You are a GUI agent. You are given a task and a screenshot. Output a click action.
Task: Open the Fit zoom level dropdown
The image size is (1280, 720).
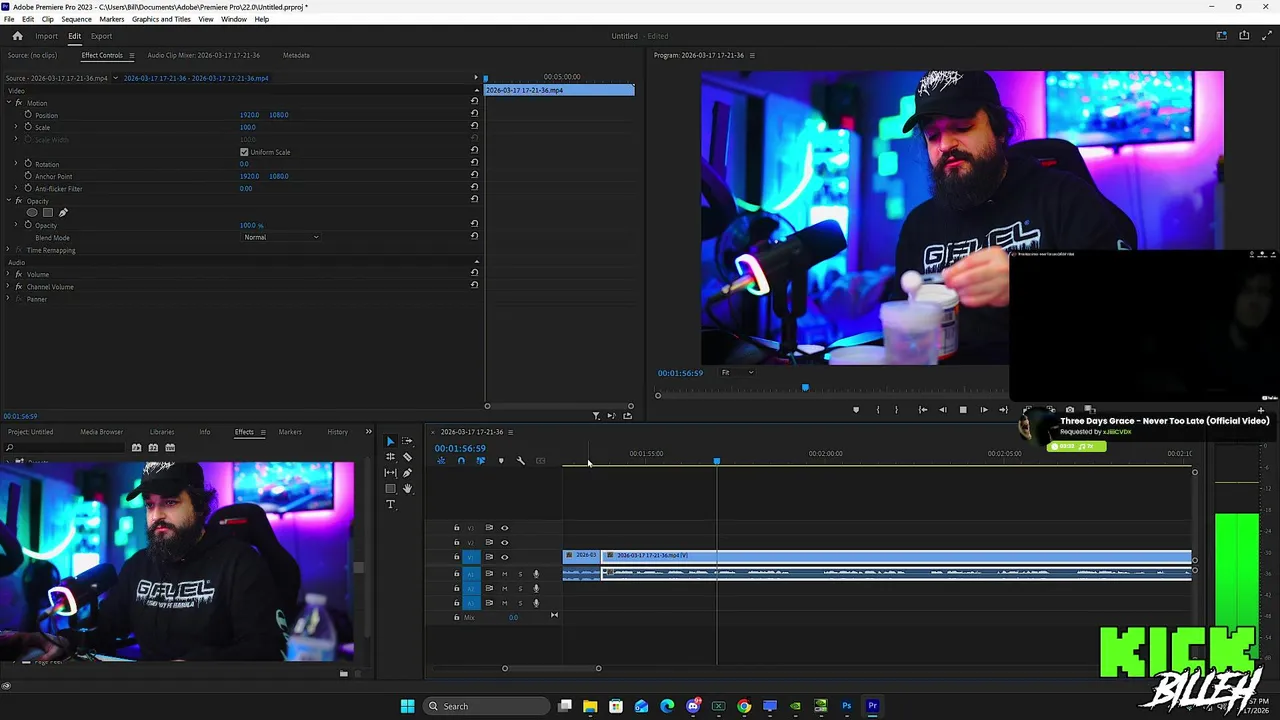coord(738,373)
